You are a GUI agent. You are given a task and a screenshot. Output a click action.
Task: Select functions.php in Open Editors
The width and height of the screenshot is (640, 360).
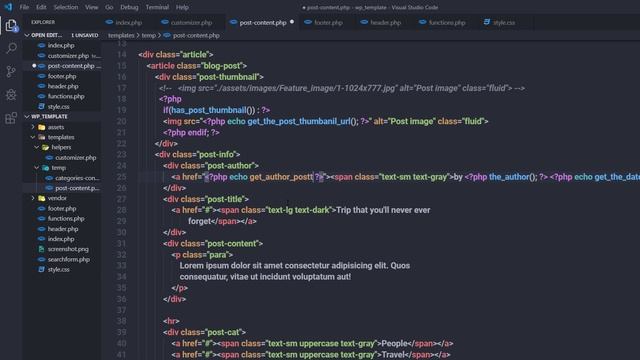(x=66, y=96)
